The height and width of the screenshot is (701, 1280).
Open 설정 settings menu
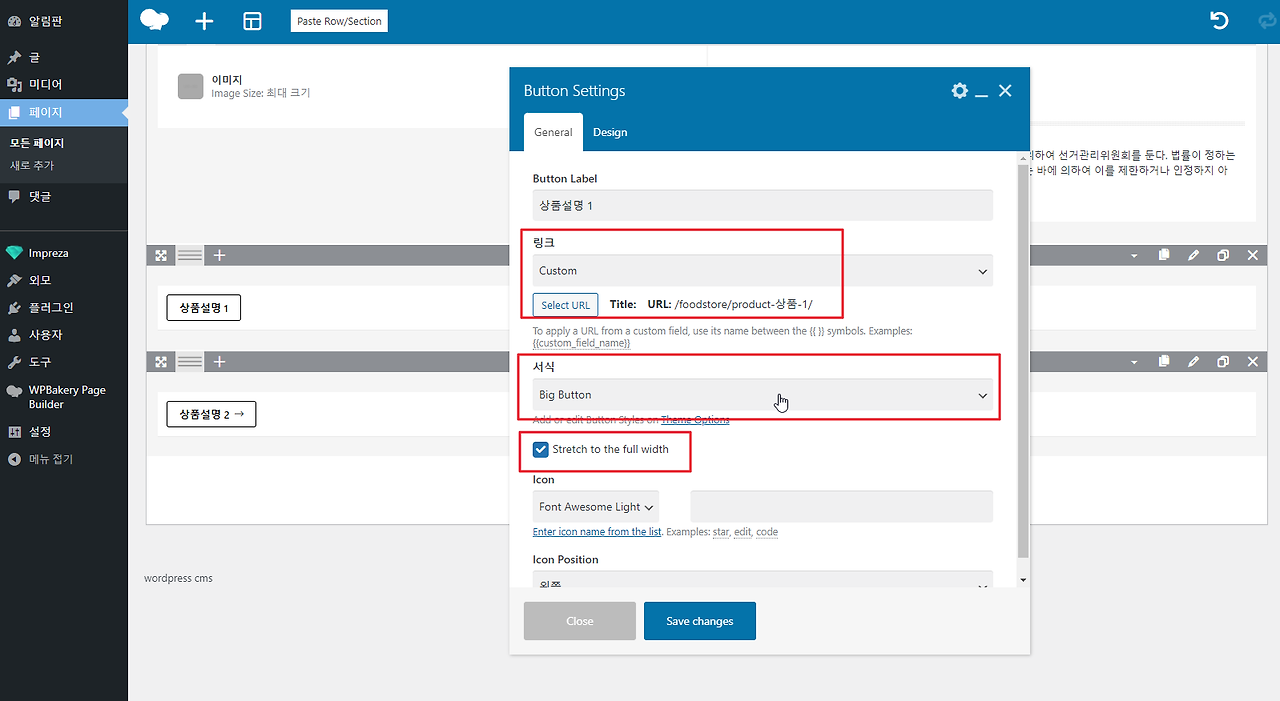64,432
